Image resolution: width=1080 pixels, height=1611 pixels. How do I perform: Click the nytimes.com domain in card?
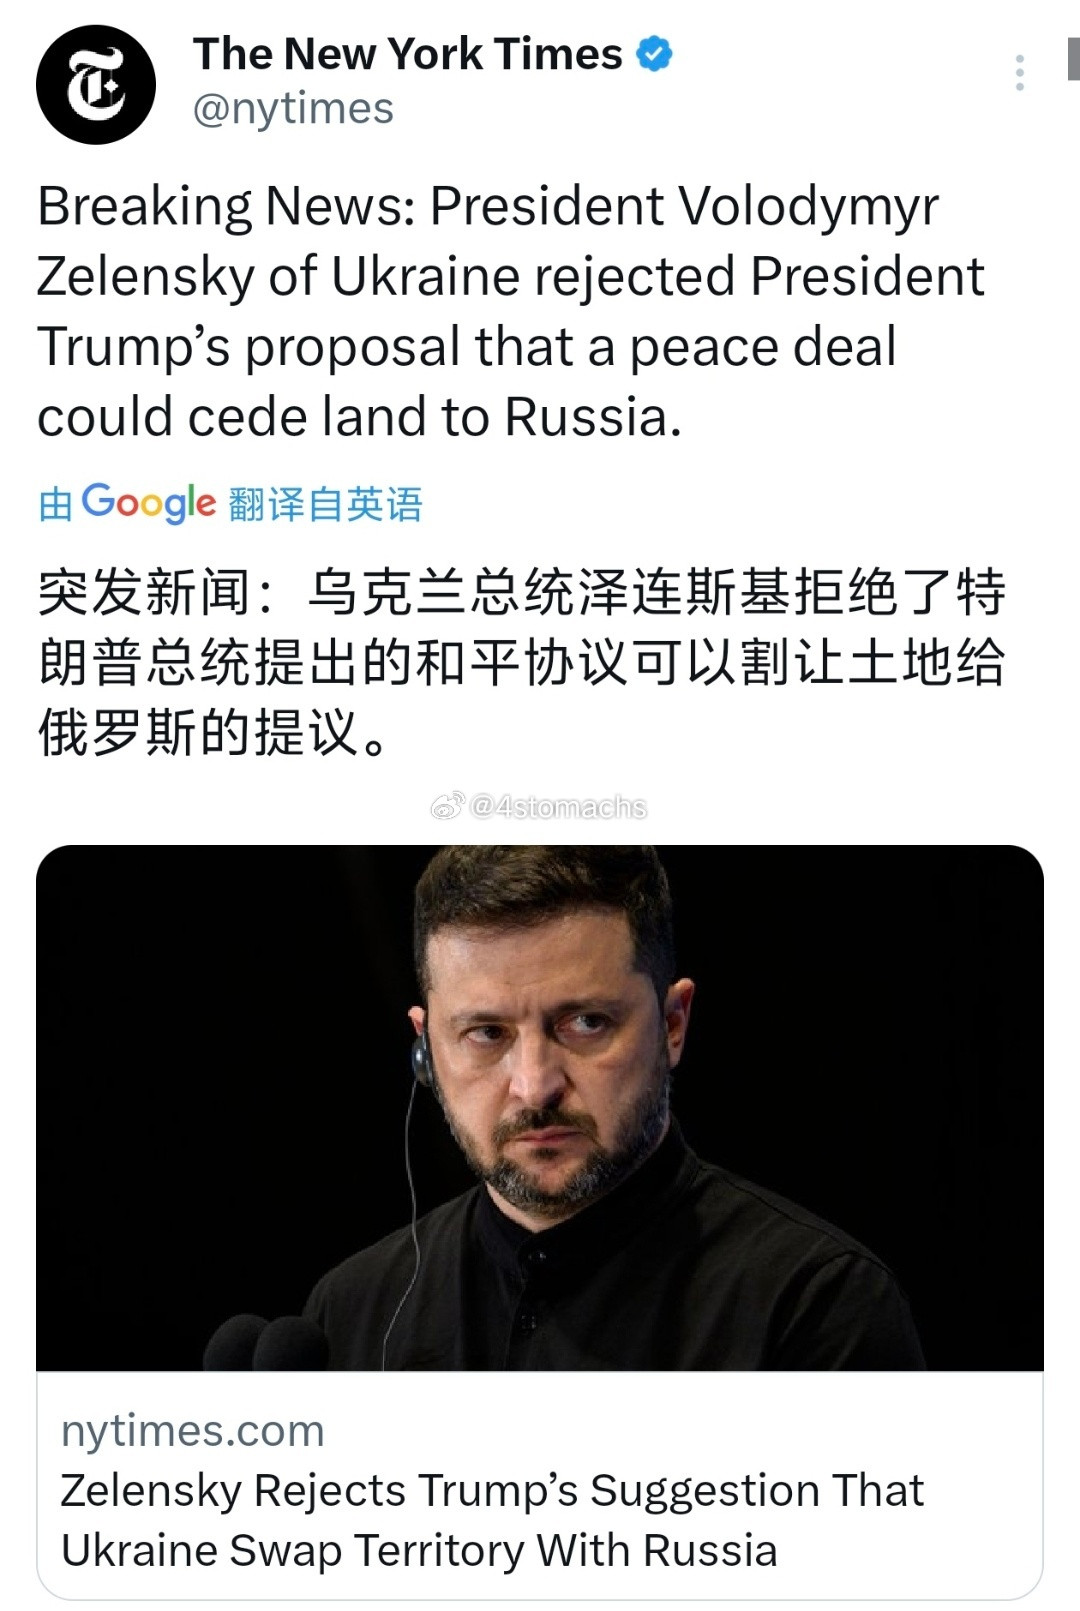(x=193, y=1431)
